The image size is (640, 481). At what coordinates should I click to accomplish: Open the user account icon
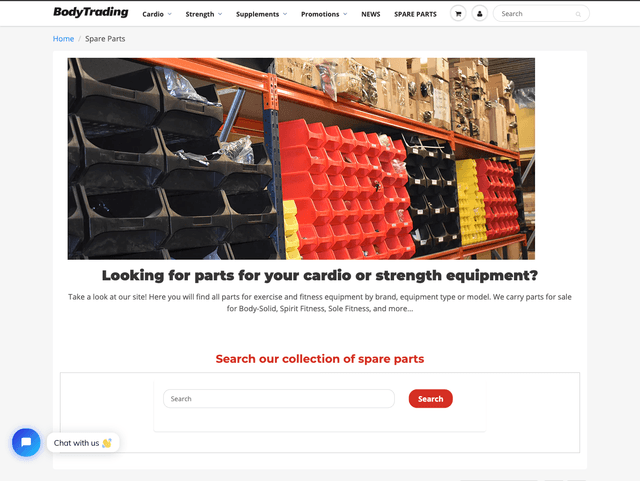pyautogui.click(x=480, y=13)
